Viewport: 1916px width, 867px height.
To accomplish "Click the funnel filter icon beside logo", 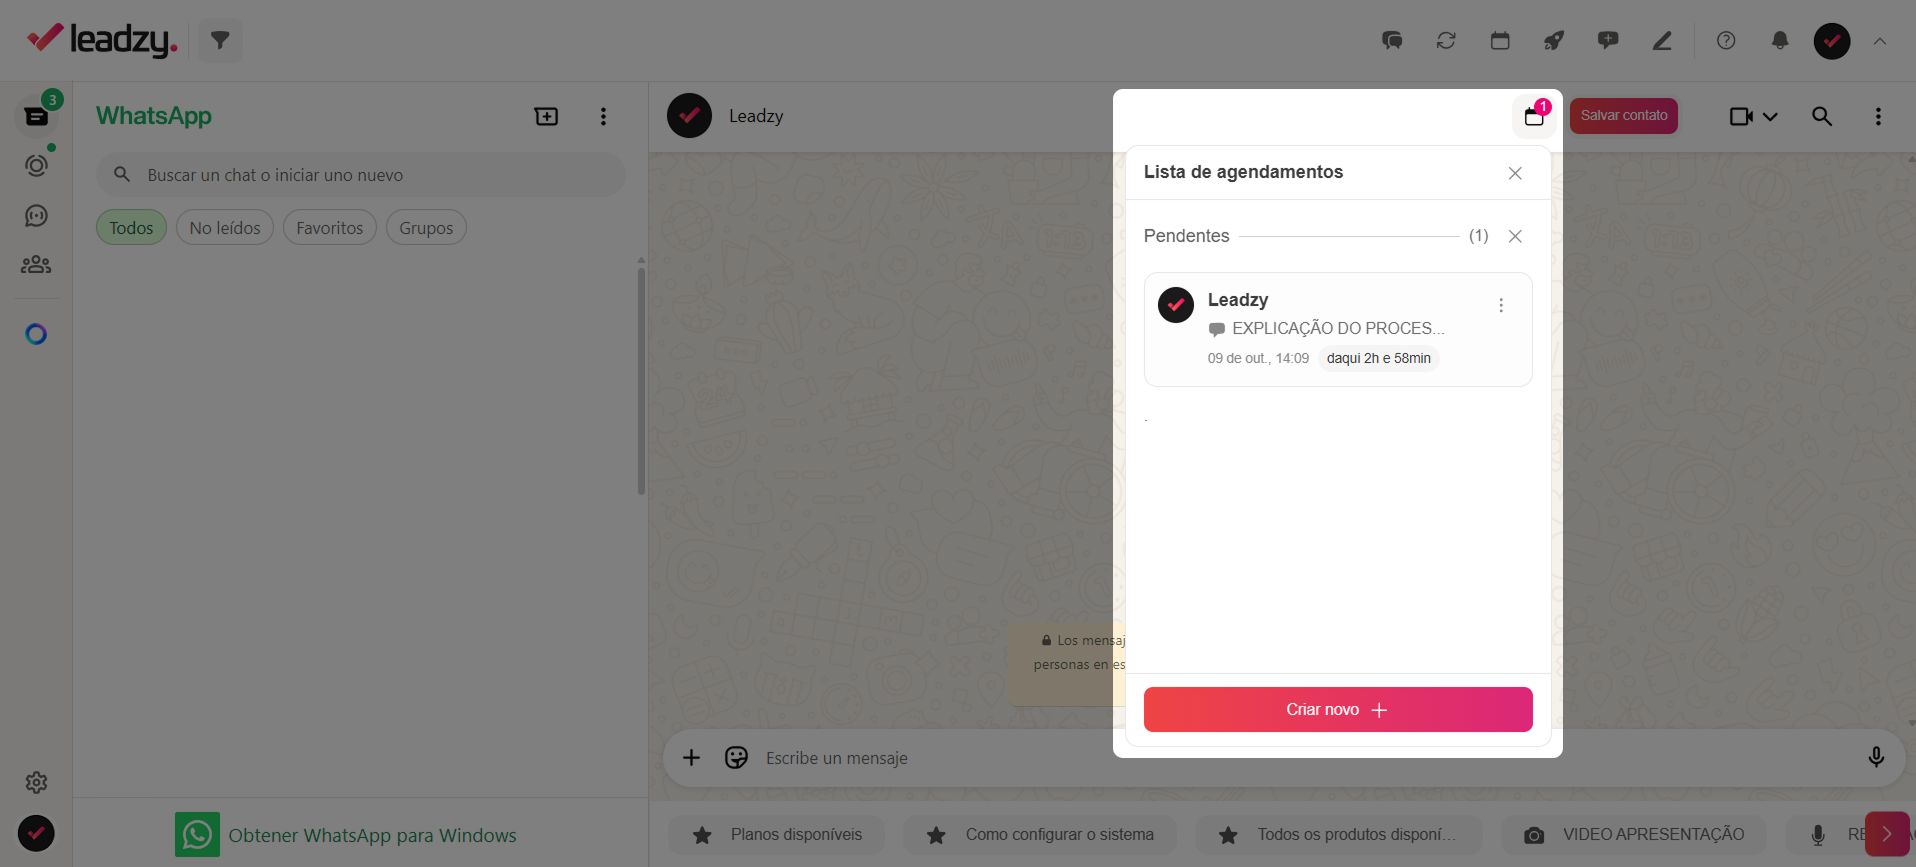I will tap(220, 40).
